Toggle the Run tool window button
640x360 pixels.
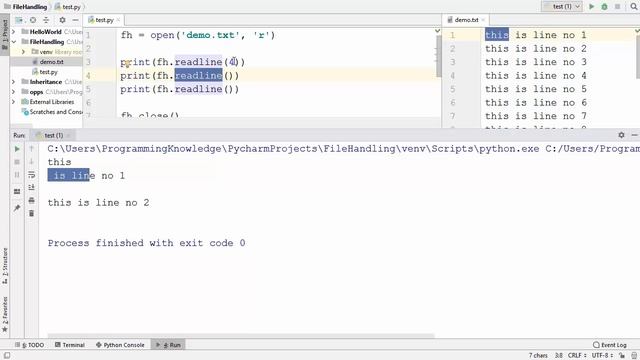(x=168, y=345)
